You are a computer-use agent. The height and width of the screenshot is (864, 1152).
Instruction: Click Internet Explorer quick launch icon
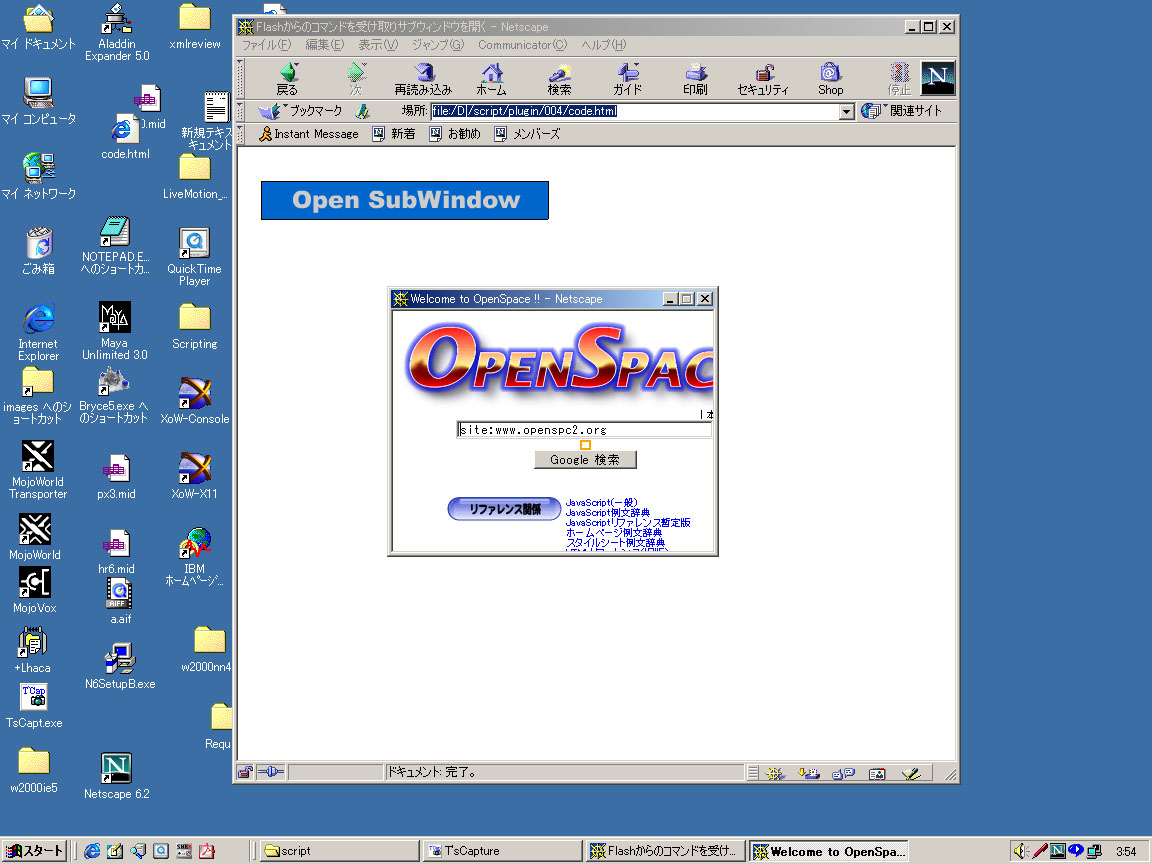(x=92, y=851)
